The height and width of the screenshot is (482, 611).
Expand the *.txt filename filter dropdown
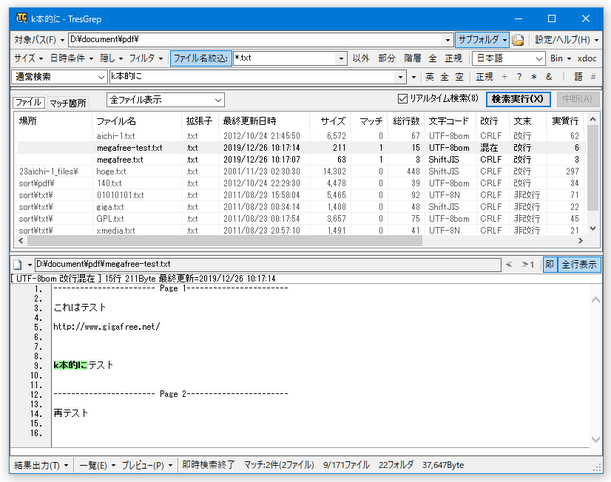pyautogui.click(x=341, y=58)
